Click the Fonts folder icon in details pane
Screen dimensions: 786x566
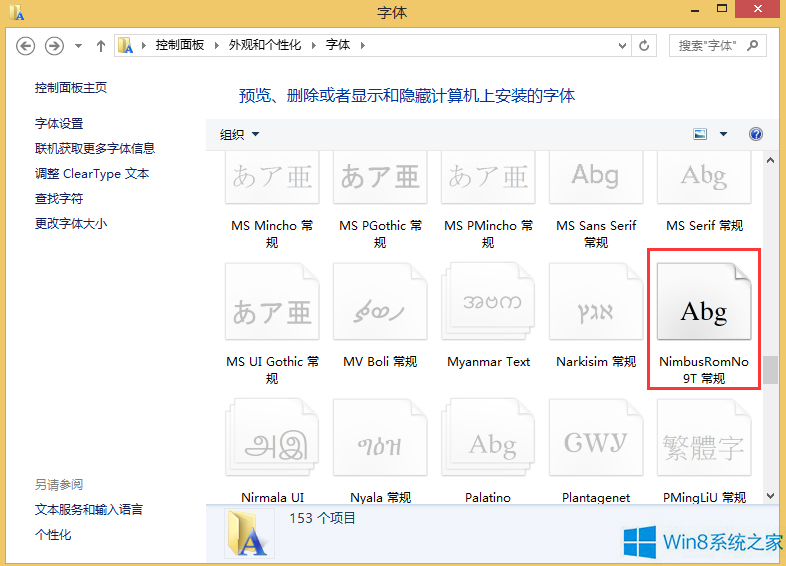(x=249, y=533)
